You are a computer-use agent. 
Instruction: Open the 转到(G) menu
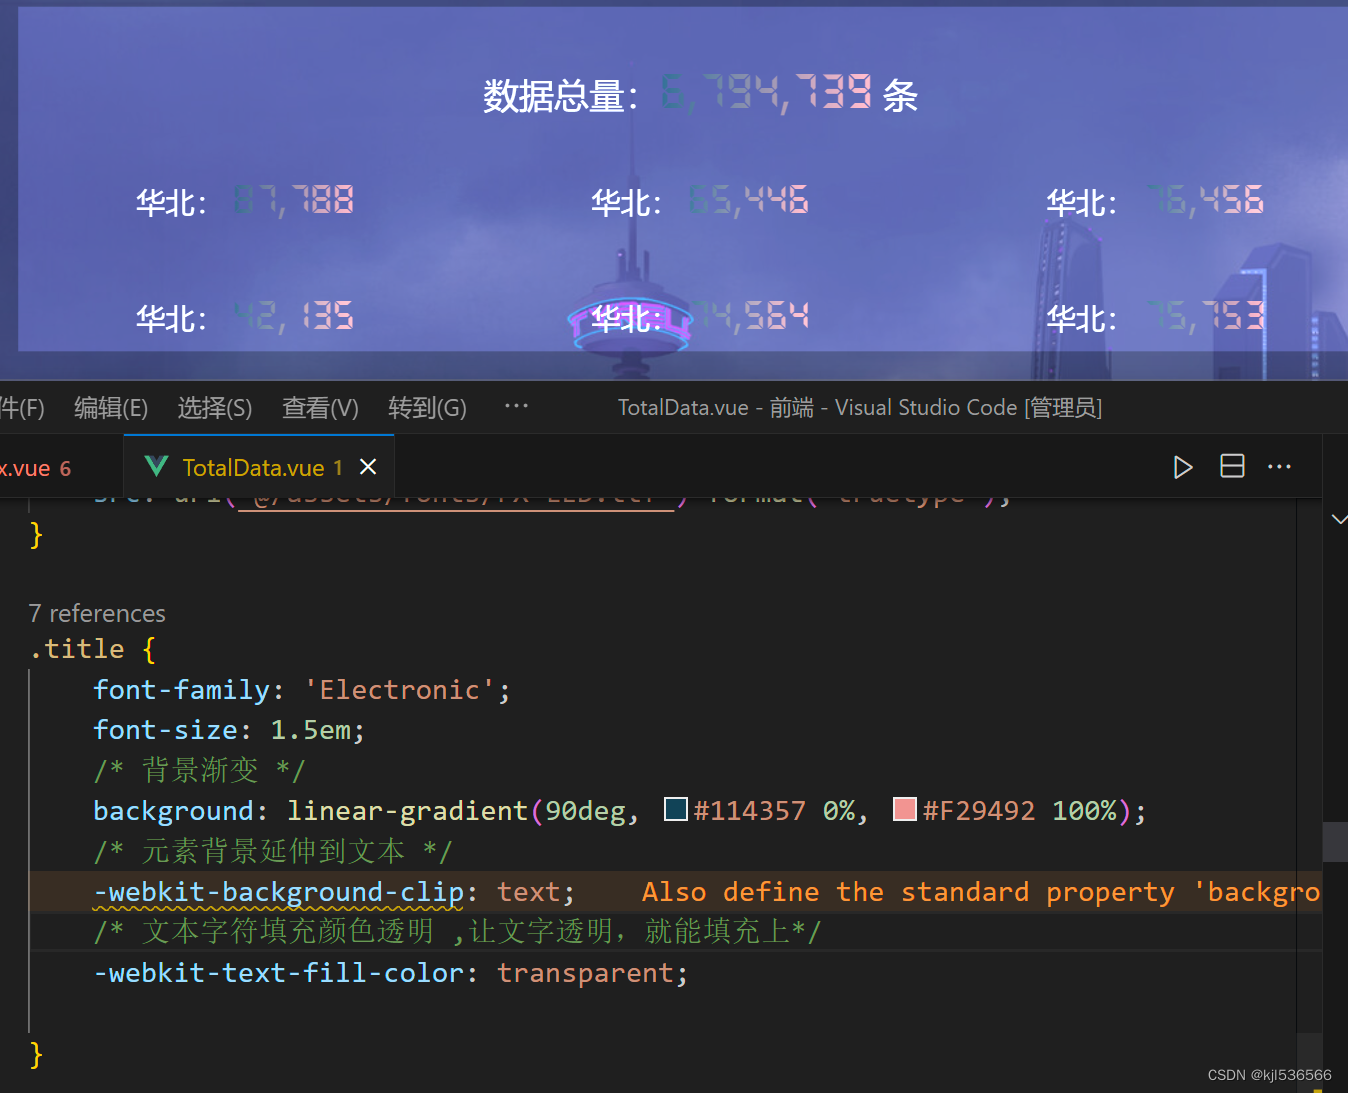pyautogui.click(x=427, y=408)
